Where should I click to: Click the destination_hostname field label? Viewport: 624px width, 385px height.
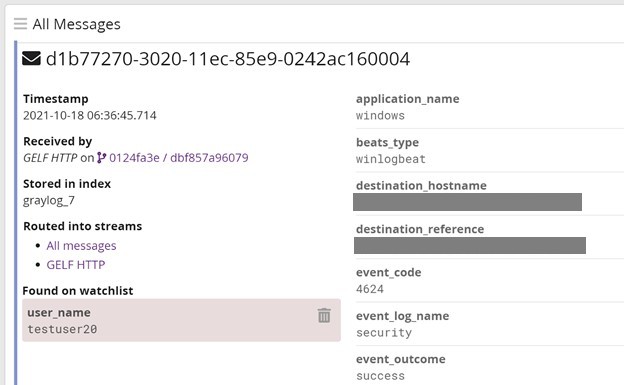click(421, 186)
